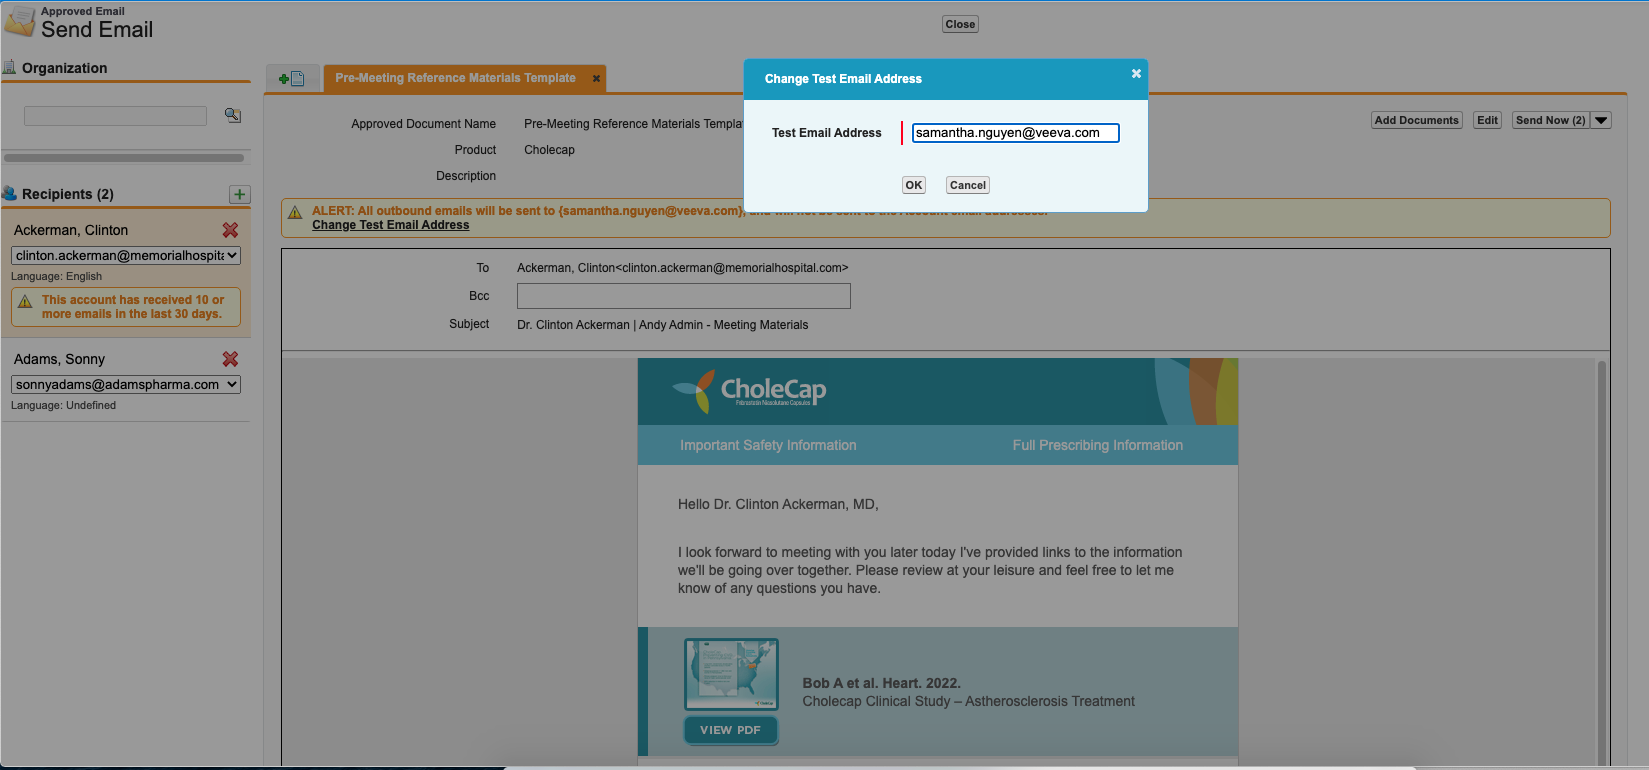This screenshot has height=770, width=1649.
Task: Click the clinical study PDF thumbnail
Action: click(731, 674)
